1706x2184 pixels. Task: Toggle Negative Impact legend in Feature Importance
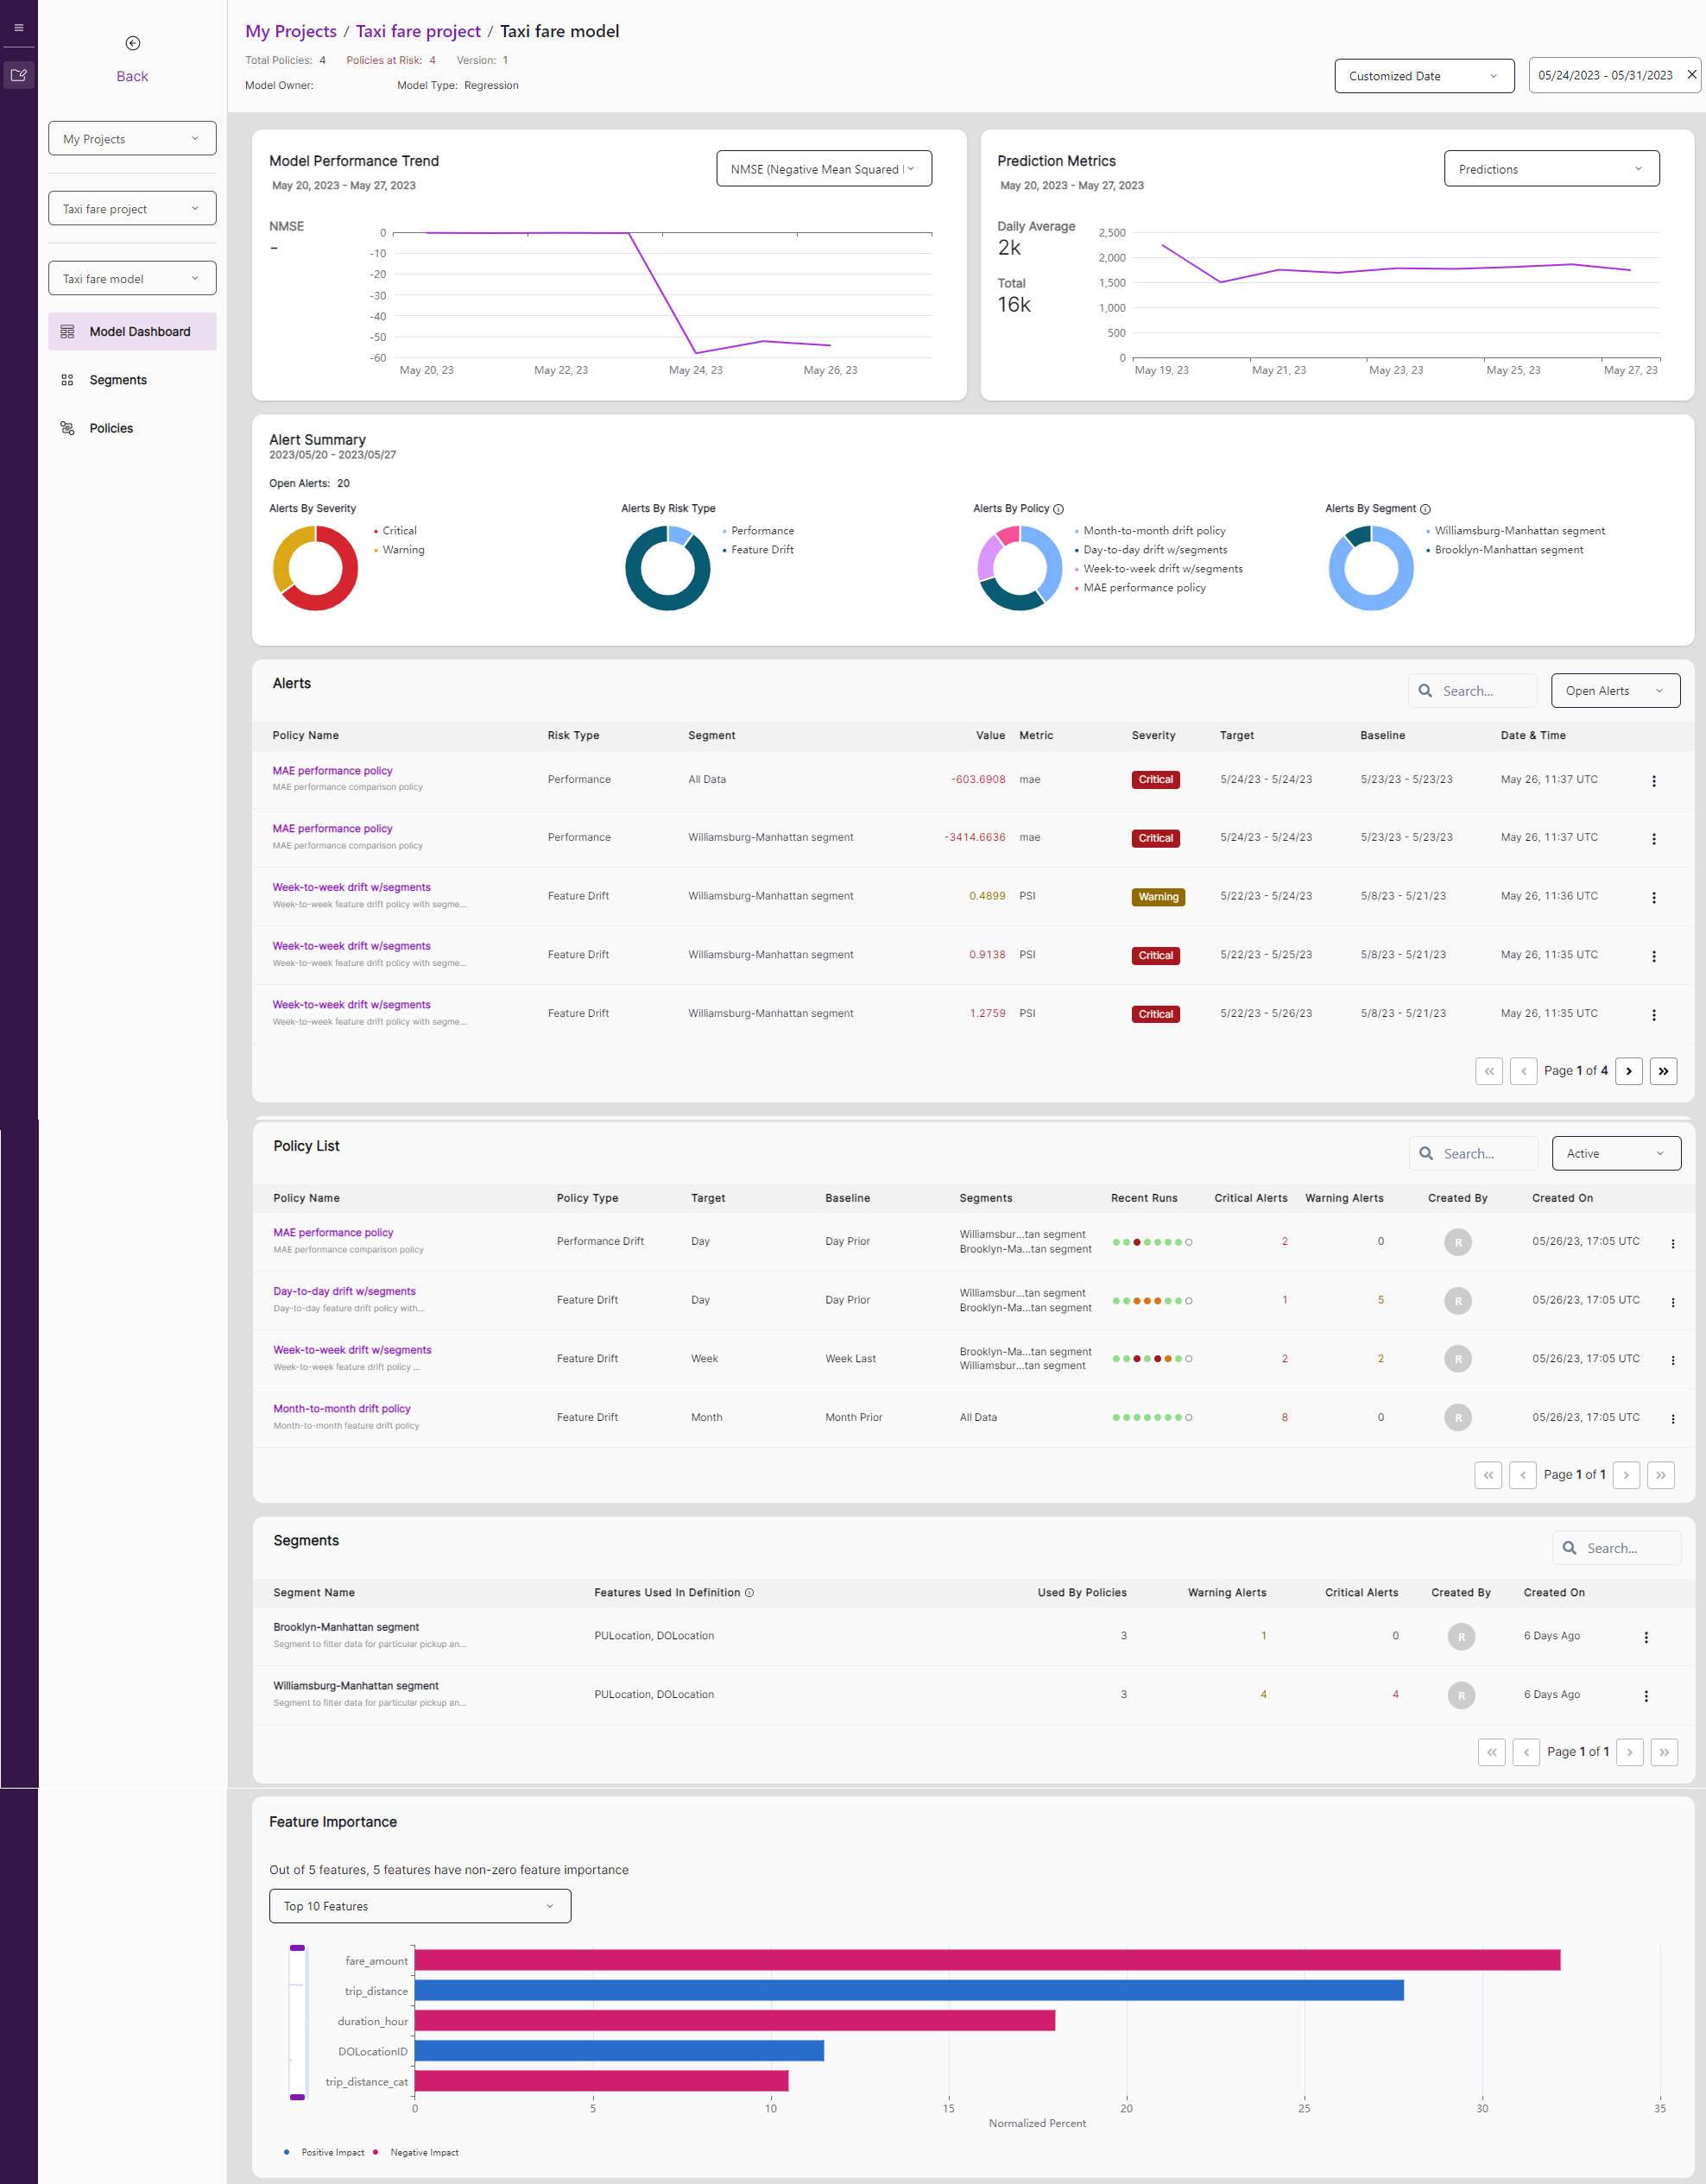pyautogui.click(x=416, y=2152)
